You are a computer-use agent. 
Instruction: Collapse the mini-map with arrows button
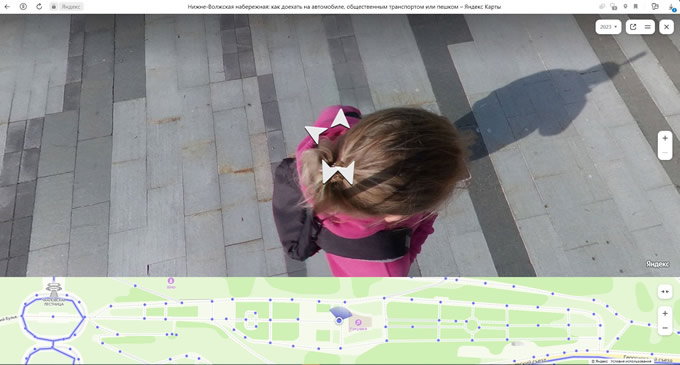pyautogui.click(x=665, y=292)
